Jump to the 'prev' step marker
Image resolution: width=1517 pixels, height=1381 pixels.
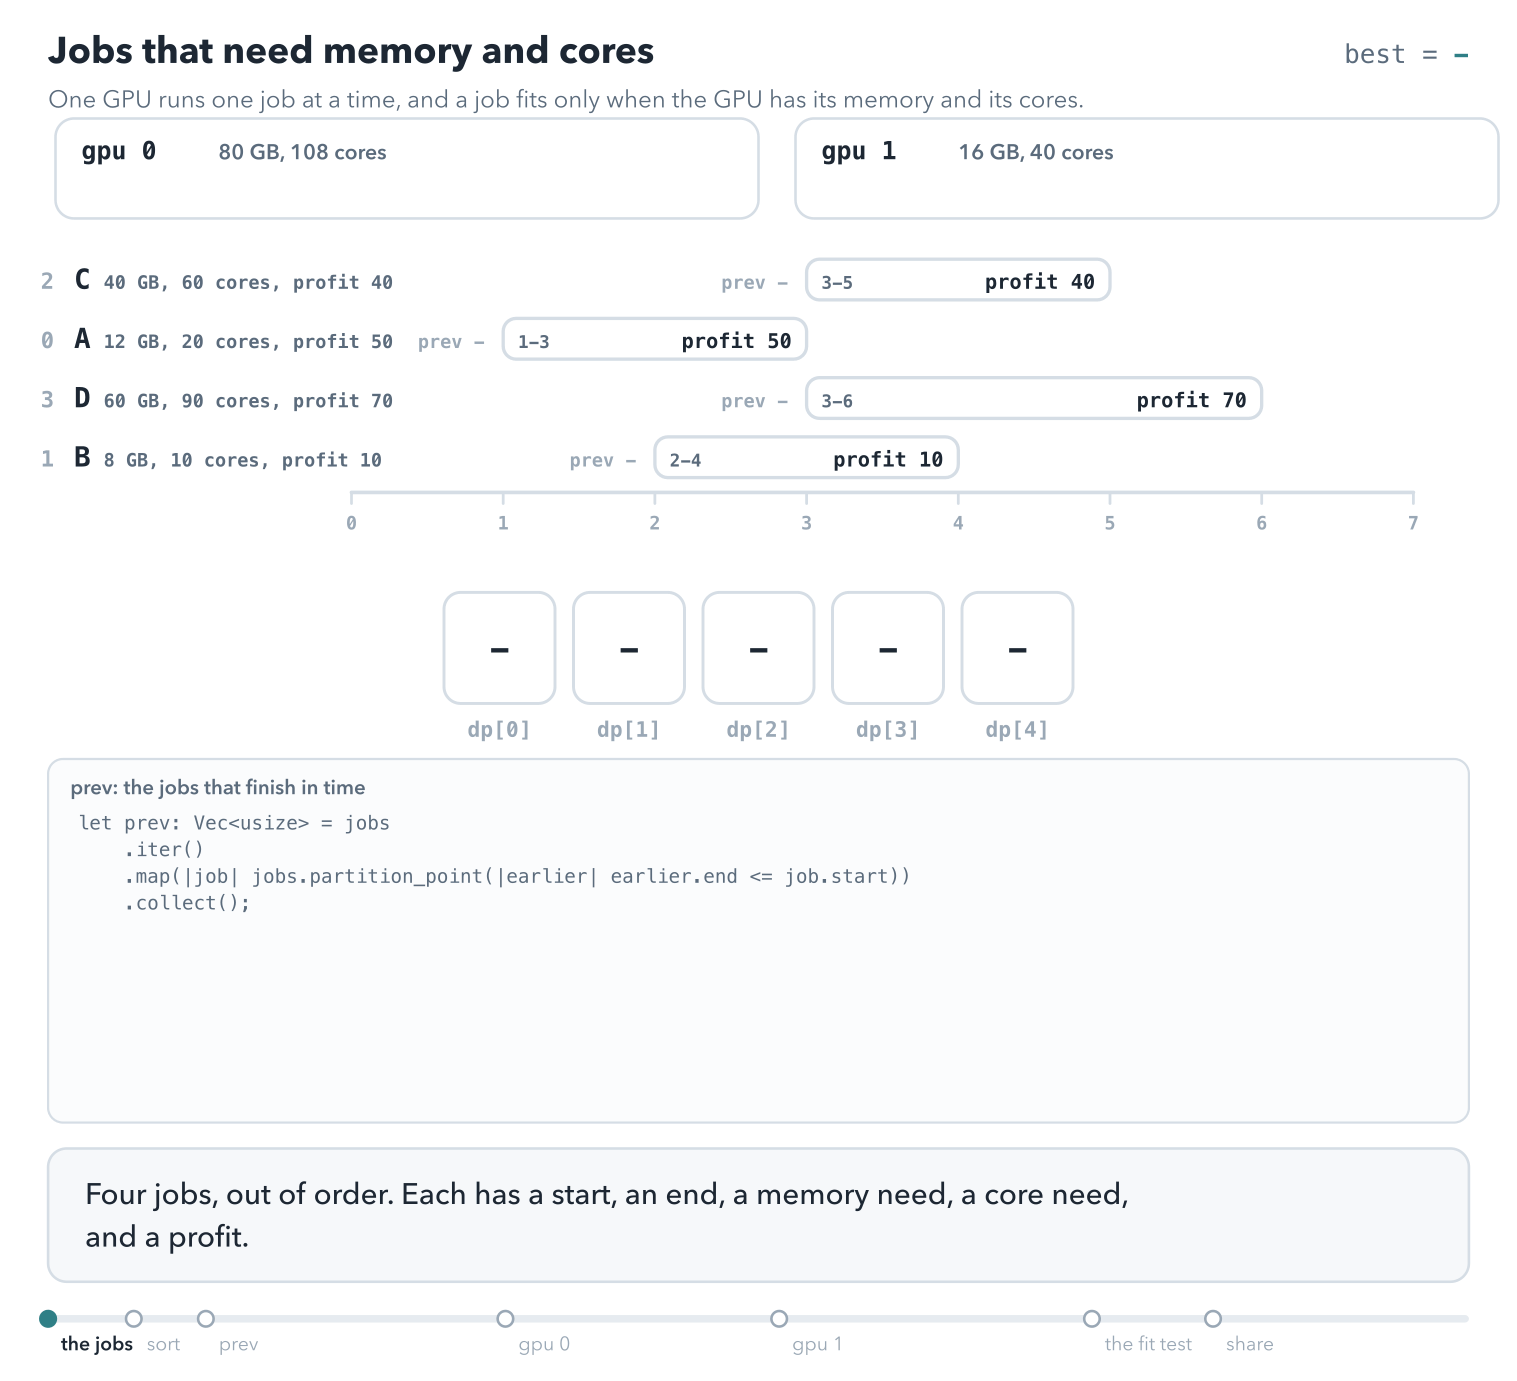click(x=206, y=1319)
